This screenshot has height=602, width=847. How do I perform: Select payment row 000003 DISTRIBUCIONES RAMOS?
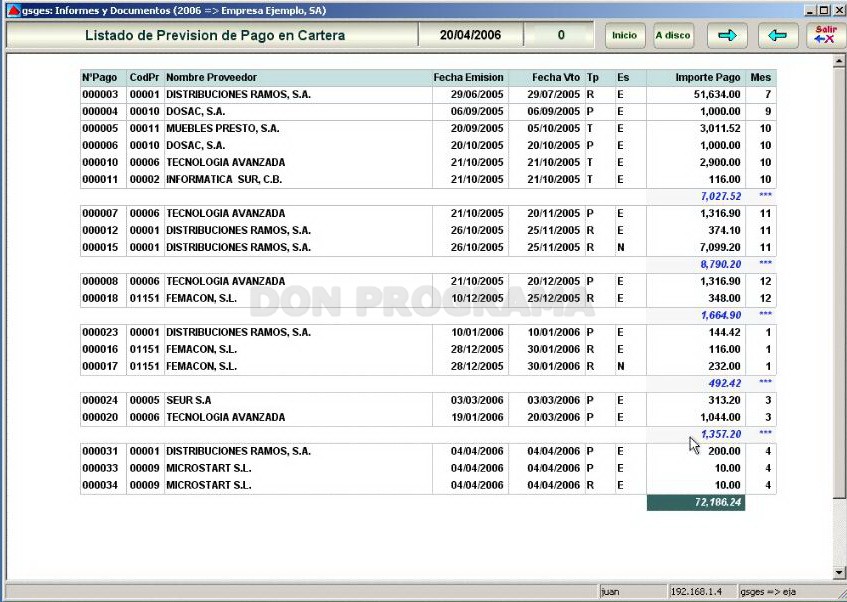428,95
